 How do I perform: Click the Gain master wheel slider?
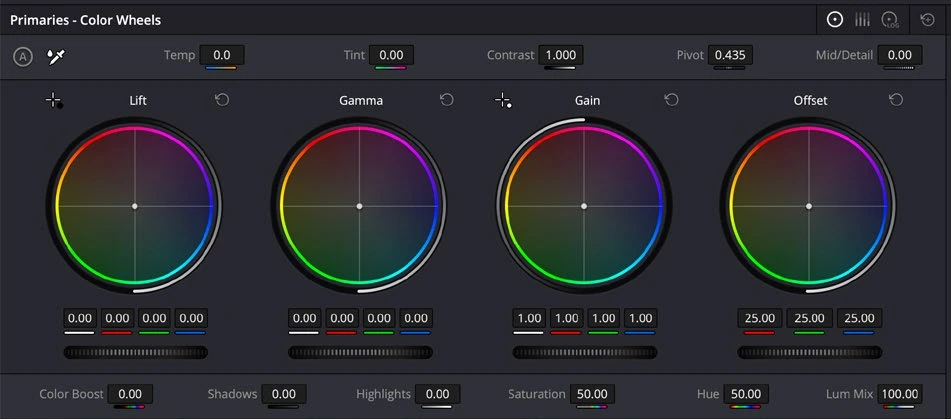tap(585, 352)
